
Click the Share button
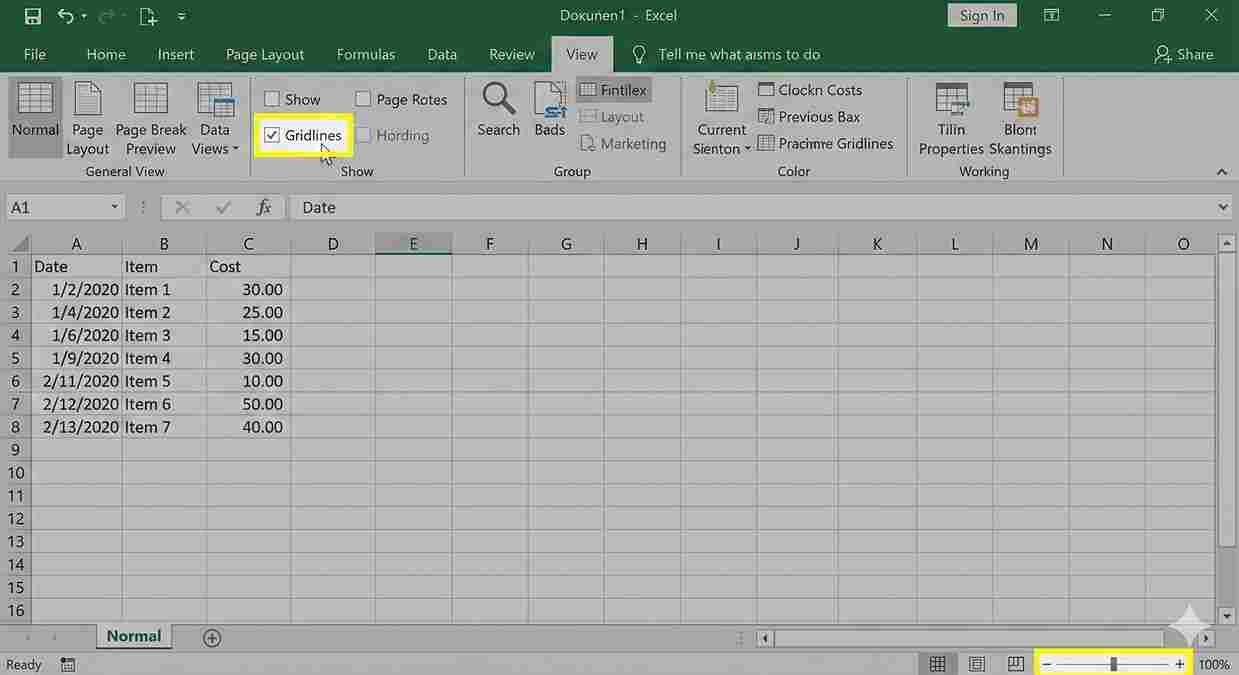coord(1183,54)
